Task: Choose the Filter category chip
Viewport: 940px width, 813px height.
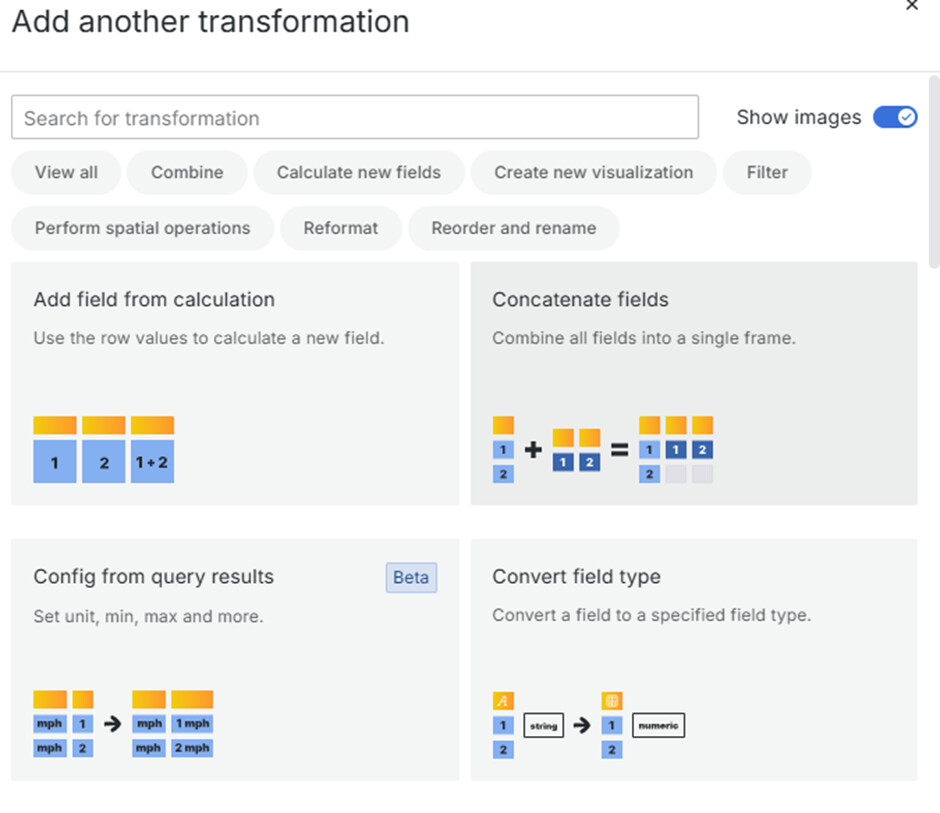Action: click(x=767, y=172)
